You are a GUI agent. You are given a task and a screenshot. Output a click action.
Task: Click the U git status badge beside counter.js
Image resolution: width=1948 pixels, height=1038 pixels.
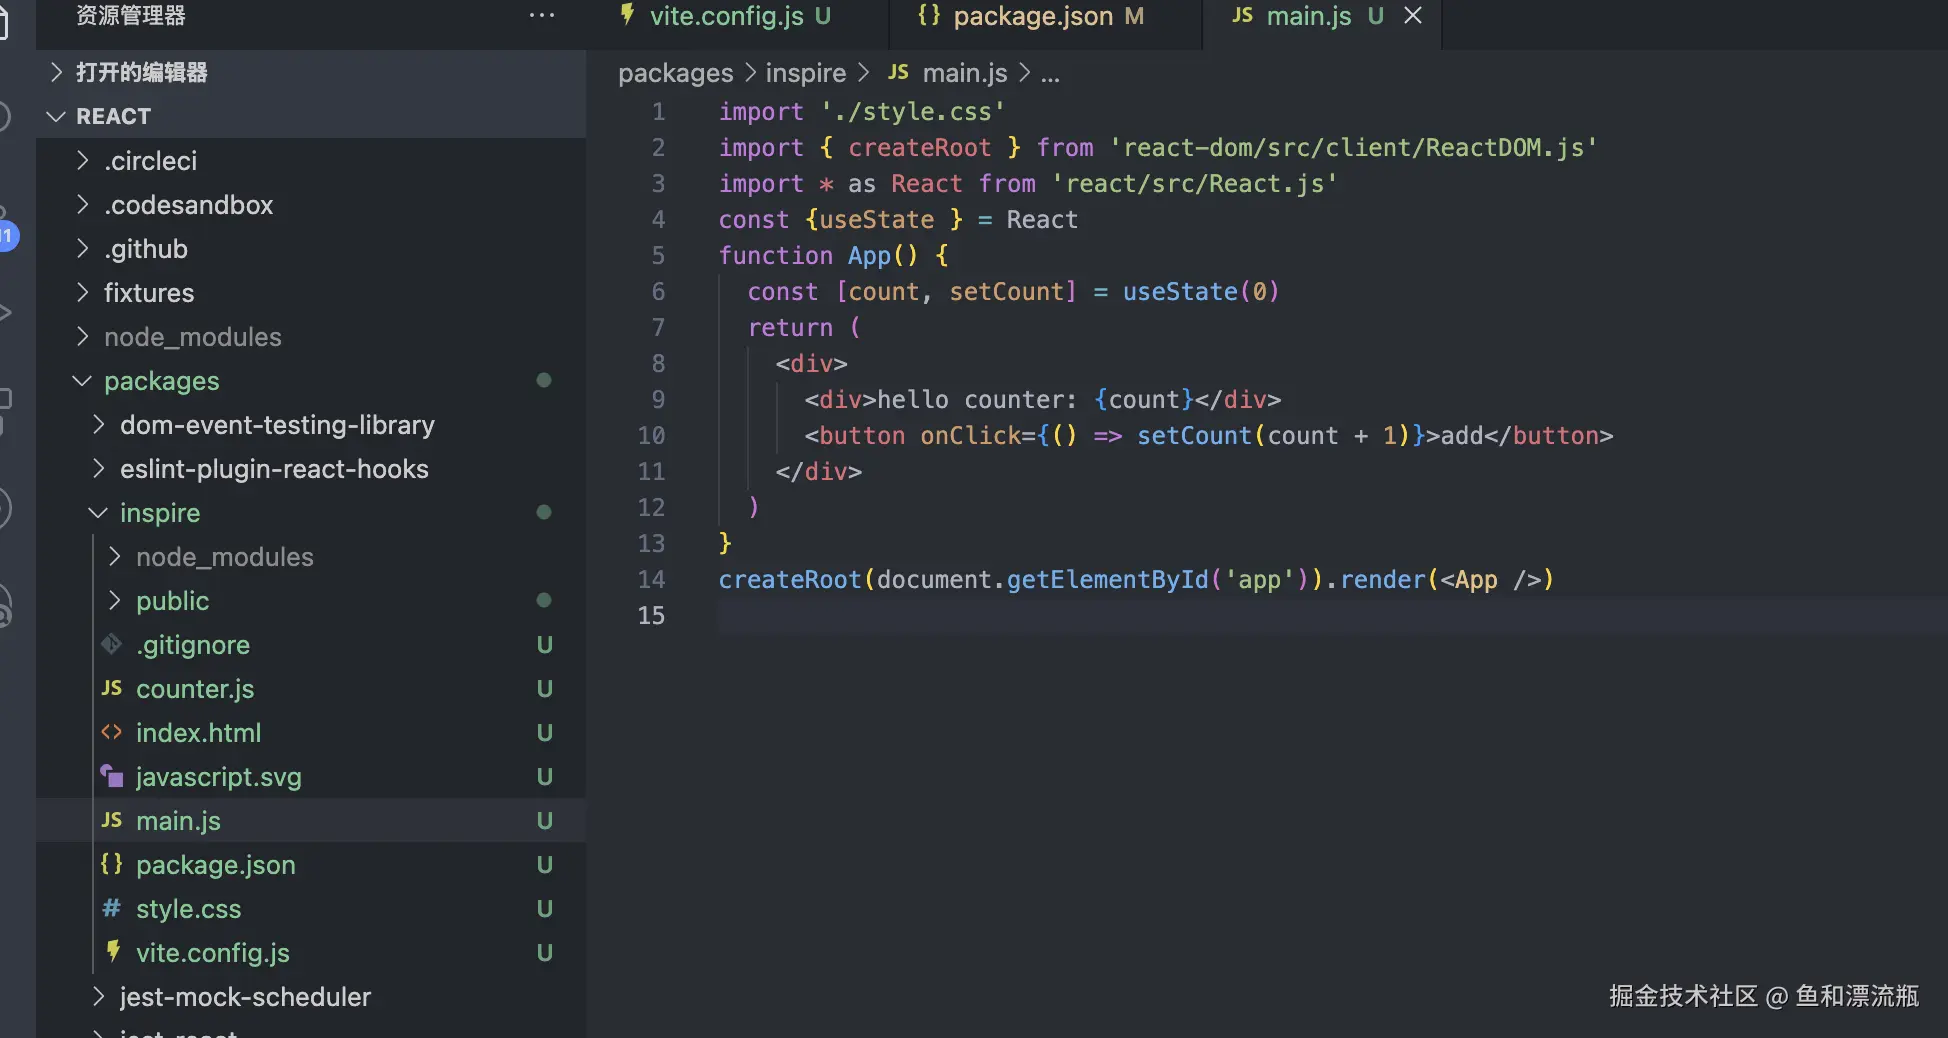coord(544,689)
